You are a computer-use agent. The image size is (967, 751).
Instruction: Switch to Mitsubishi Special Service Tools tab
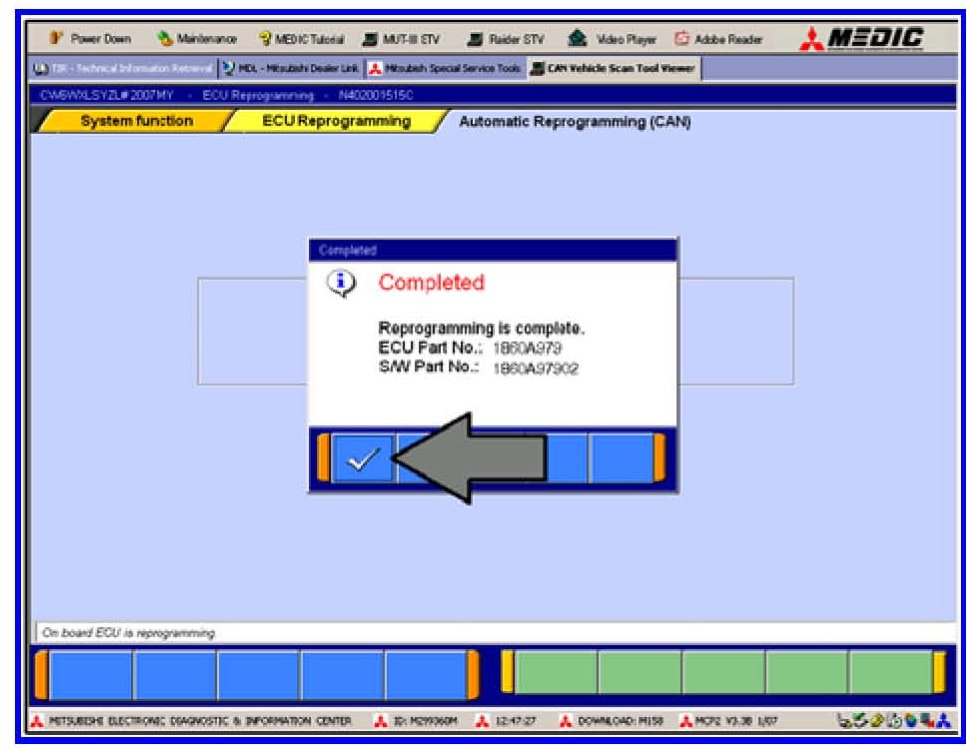445,68
